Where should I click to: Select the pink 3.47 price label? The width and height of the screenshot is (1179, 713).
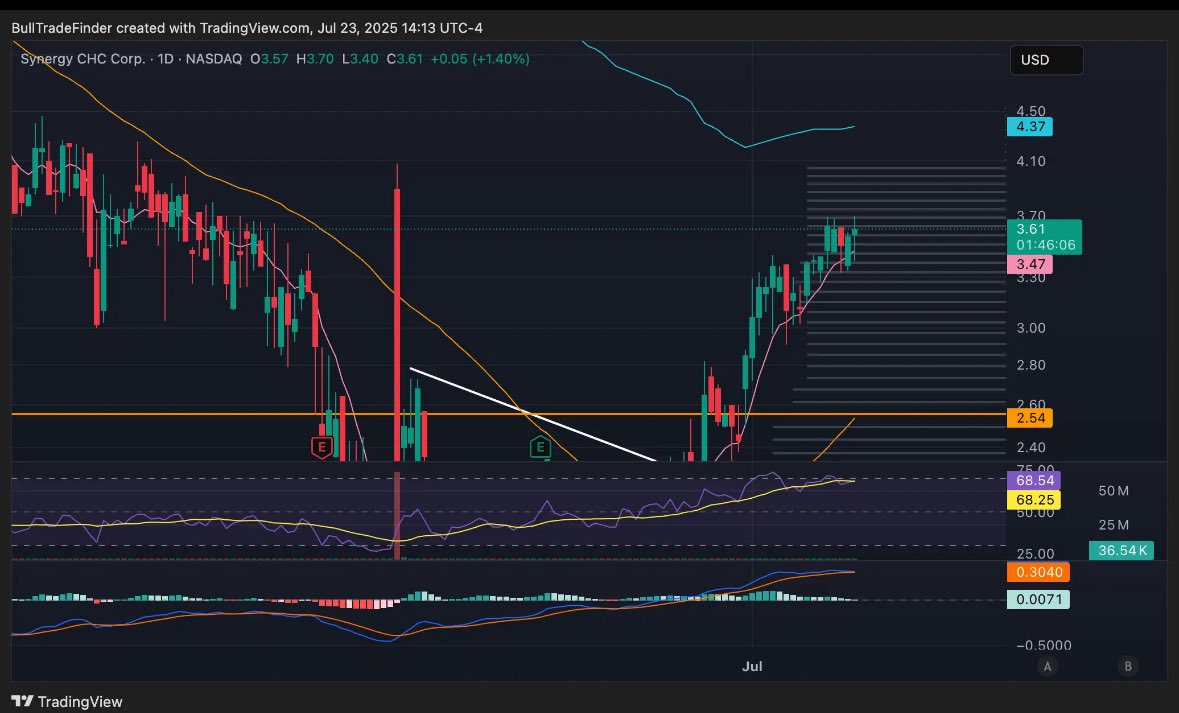[x=1029, y=264]
